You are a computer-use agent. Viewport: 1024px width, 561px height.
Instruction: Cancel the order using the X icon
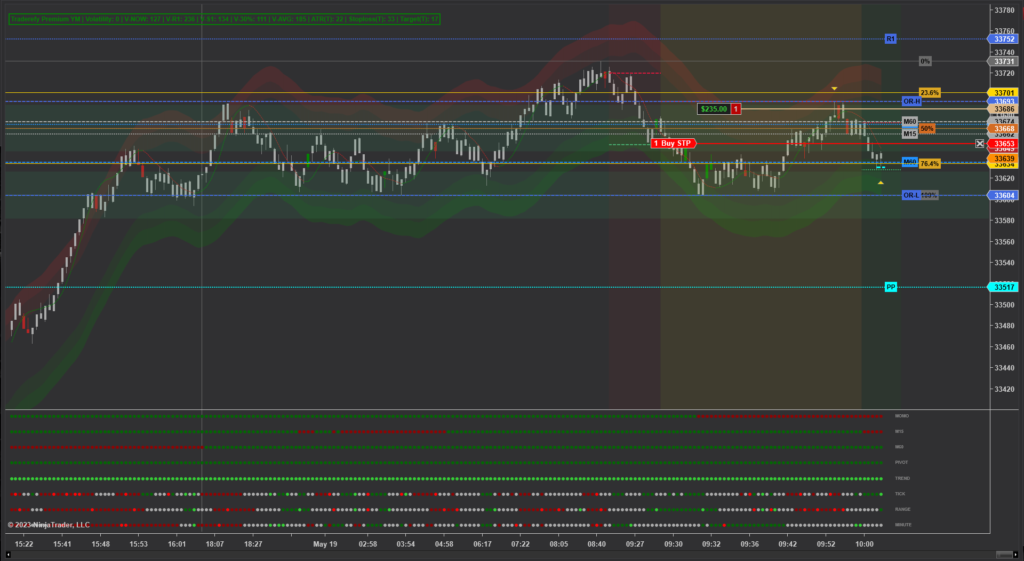pos(980,144)
